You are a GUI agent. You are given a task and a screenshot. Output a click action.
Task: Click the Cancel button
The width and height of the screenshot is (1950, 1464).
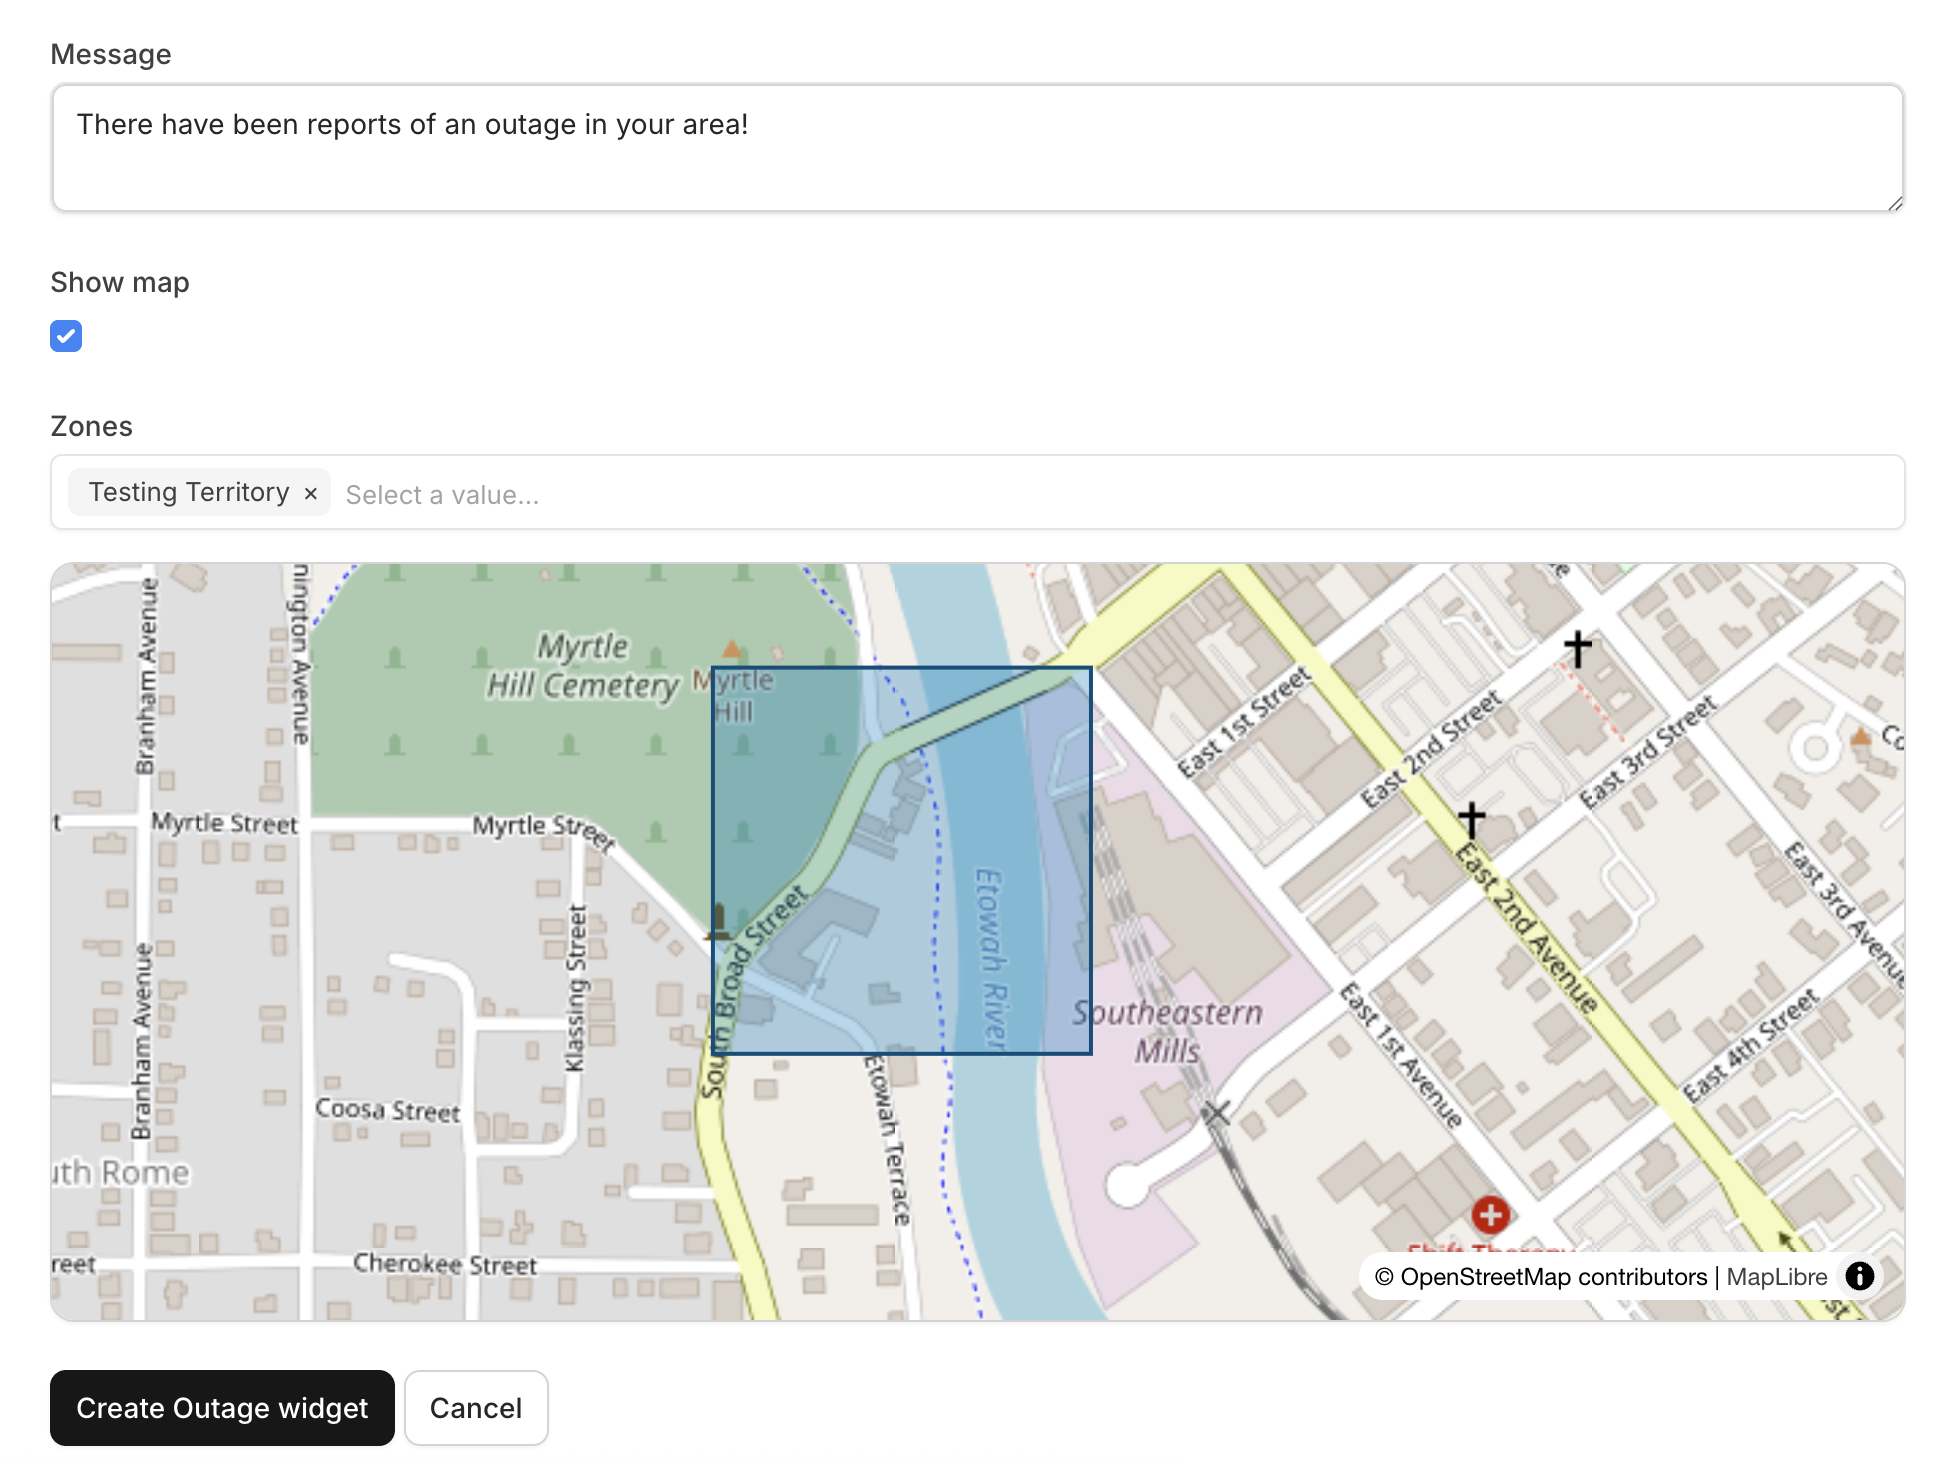coord(476,1408)
